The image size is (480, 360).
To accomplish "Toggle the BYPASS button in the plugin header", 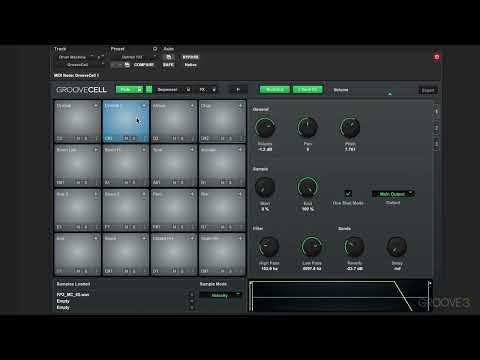I will pyautogui.click(x=190, y=57).
